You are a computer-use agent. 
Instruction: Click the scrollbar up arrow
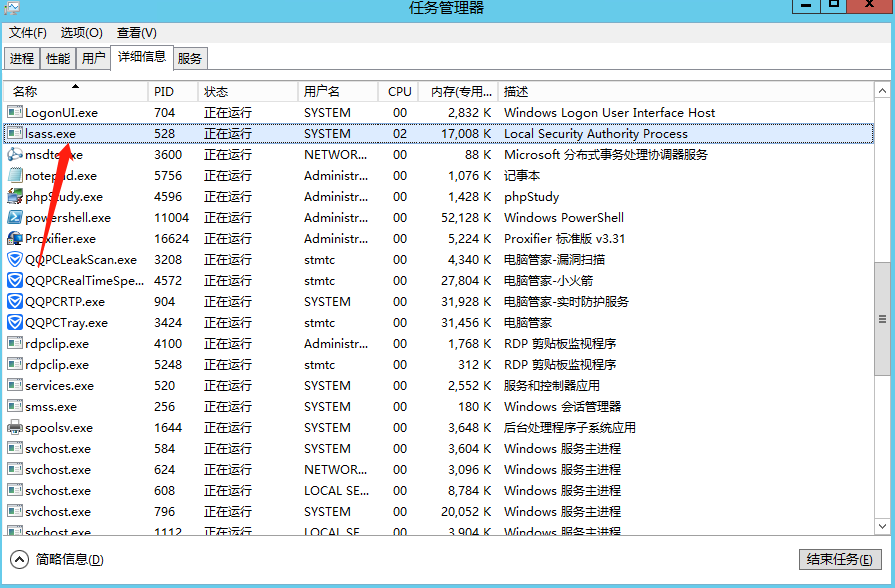(x=882, y=91)
